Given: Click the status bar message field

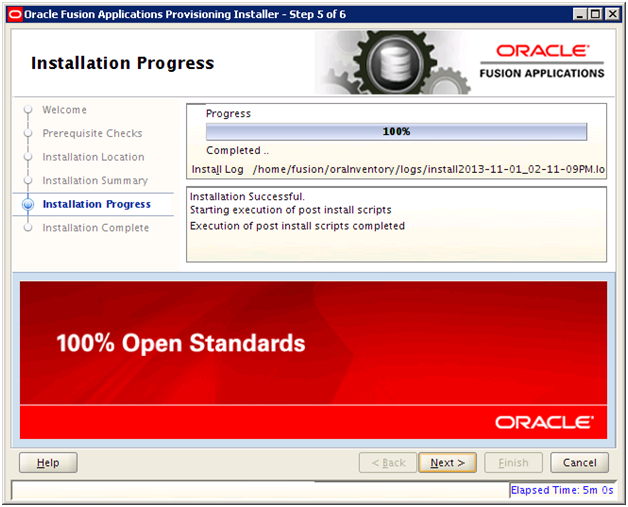Looking at the screenshot, I should [x=261, y=490].
